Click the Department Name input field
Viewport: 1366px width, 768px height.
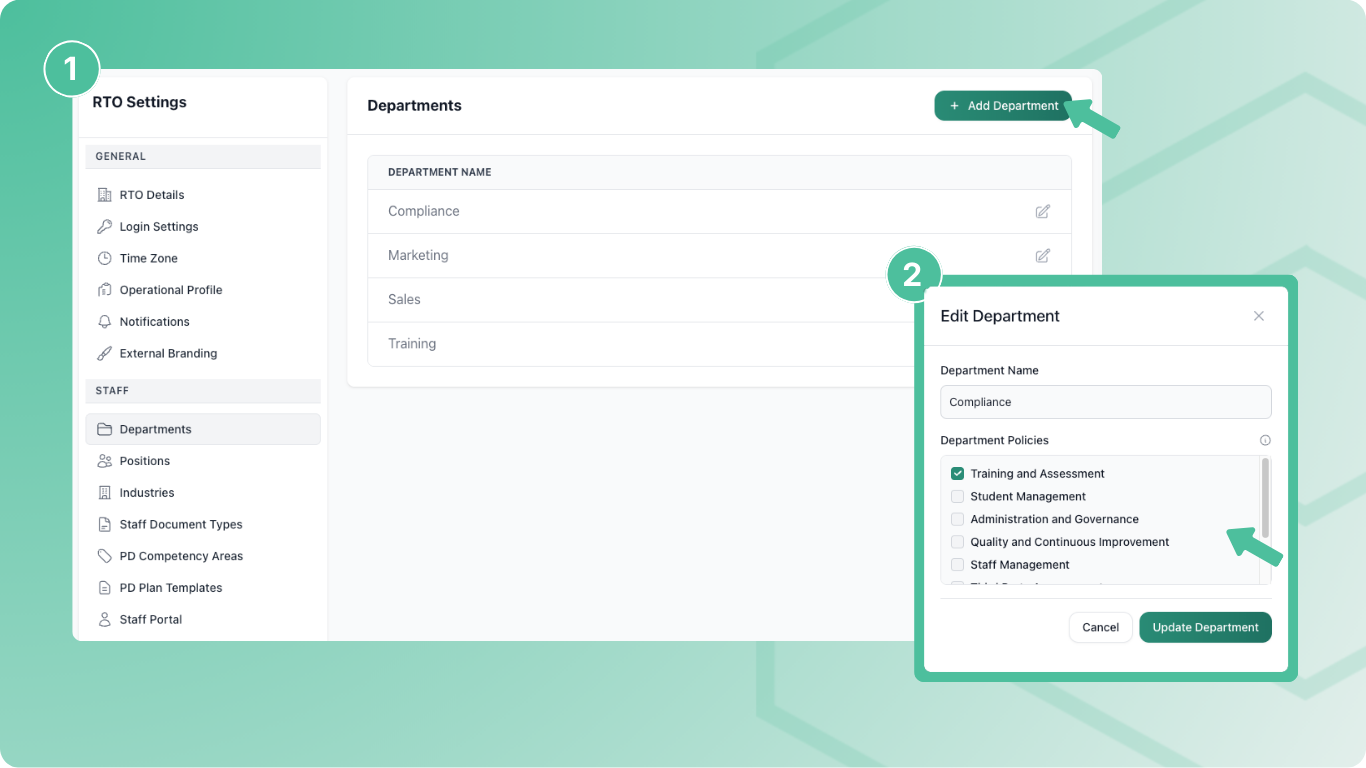tap(1105, 402)
